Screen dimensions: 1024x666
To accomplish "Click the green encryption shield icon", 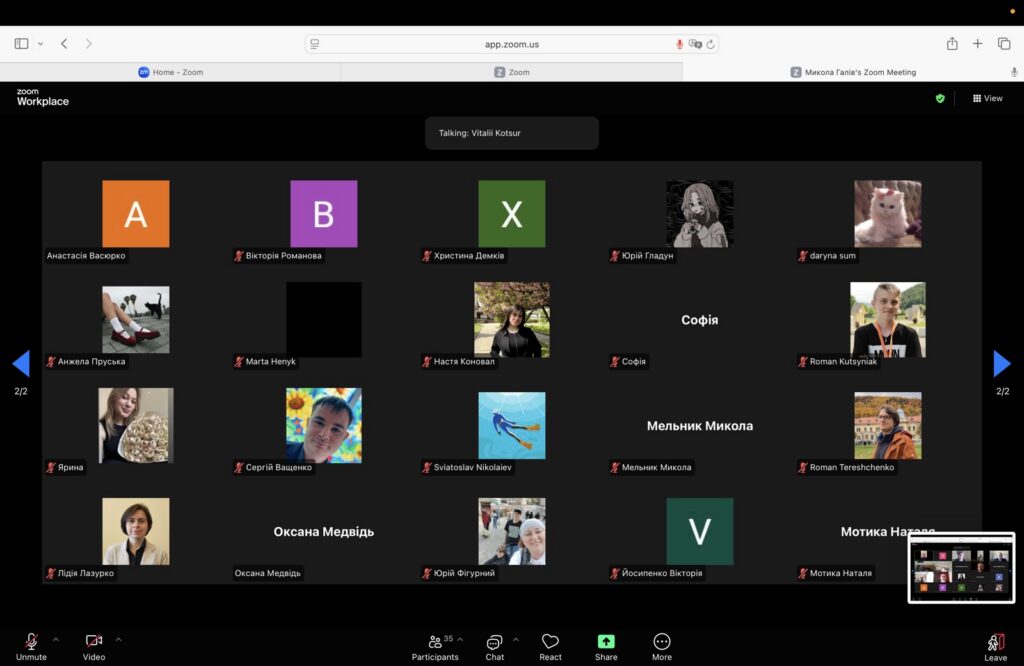I will (940, 98).
